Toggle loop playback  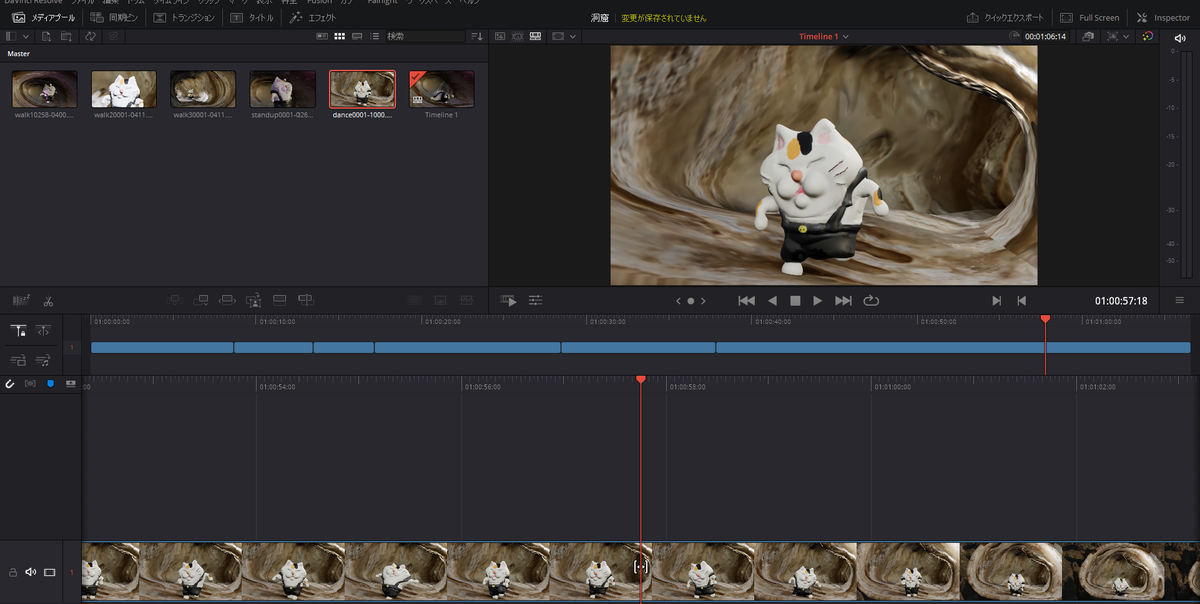pyautogui.click(x=871, y=300)
